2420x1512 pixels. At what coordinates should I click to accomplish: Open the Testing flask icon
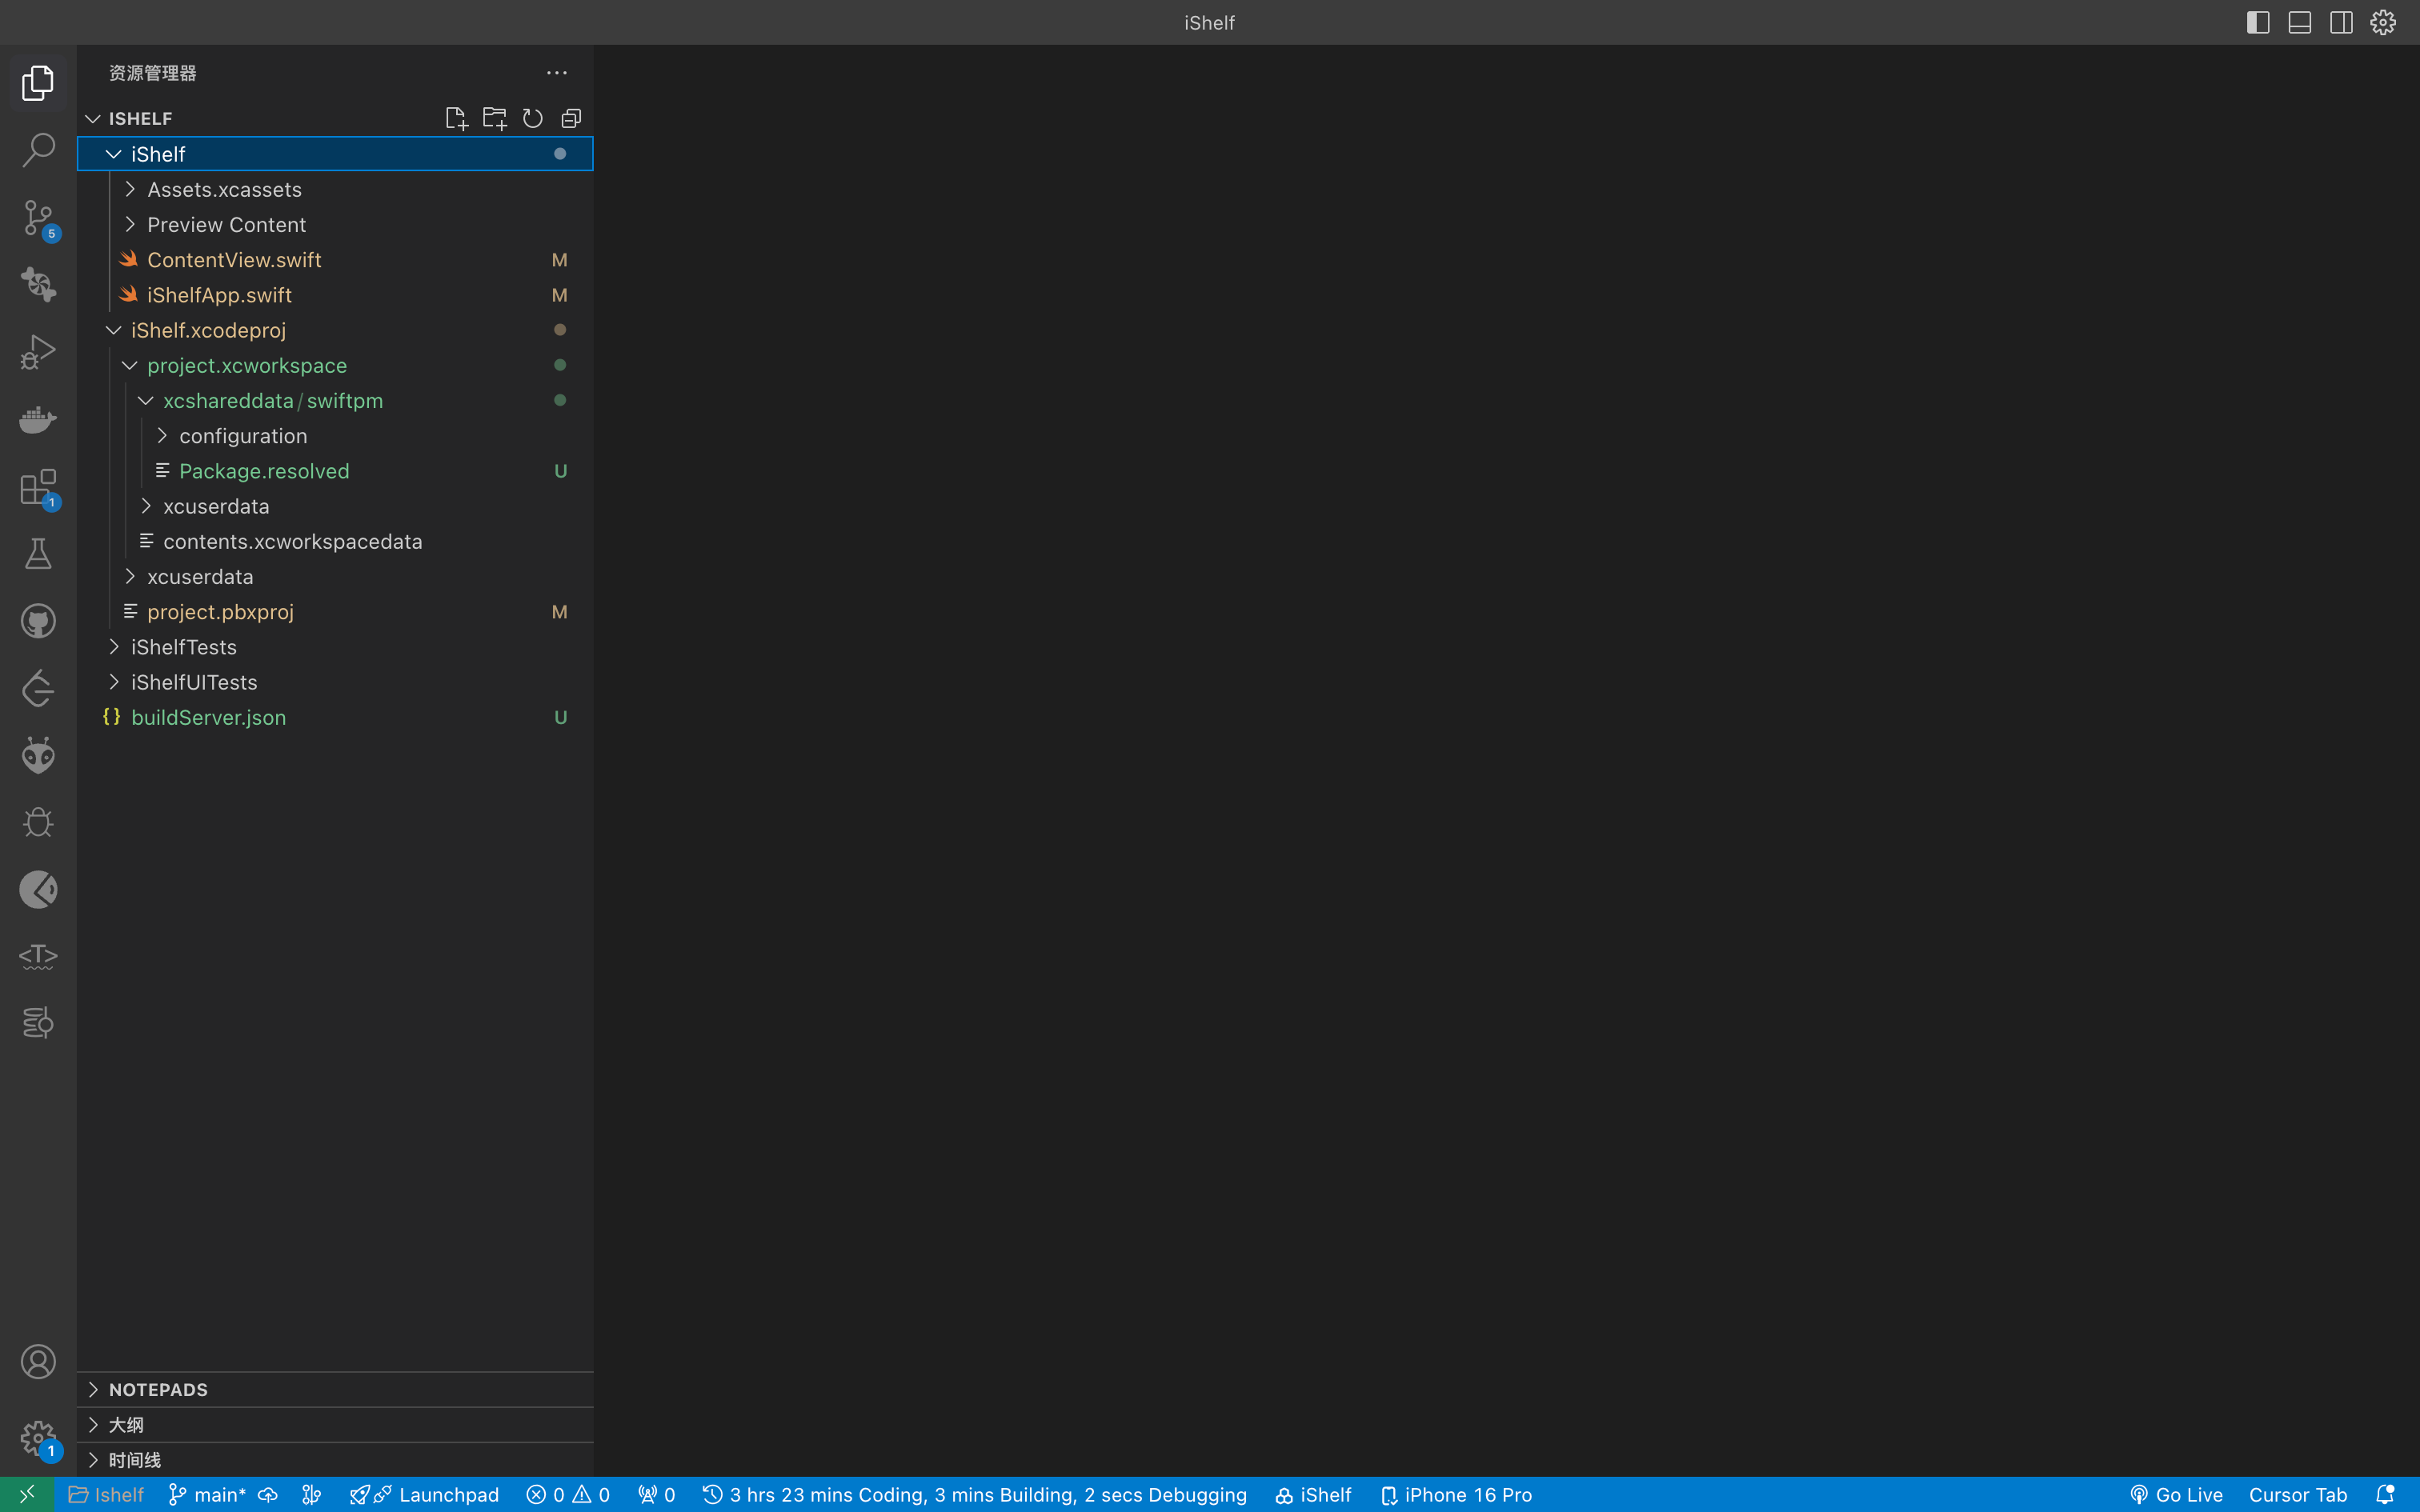pyautogui.click(x=38, y=554)
